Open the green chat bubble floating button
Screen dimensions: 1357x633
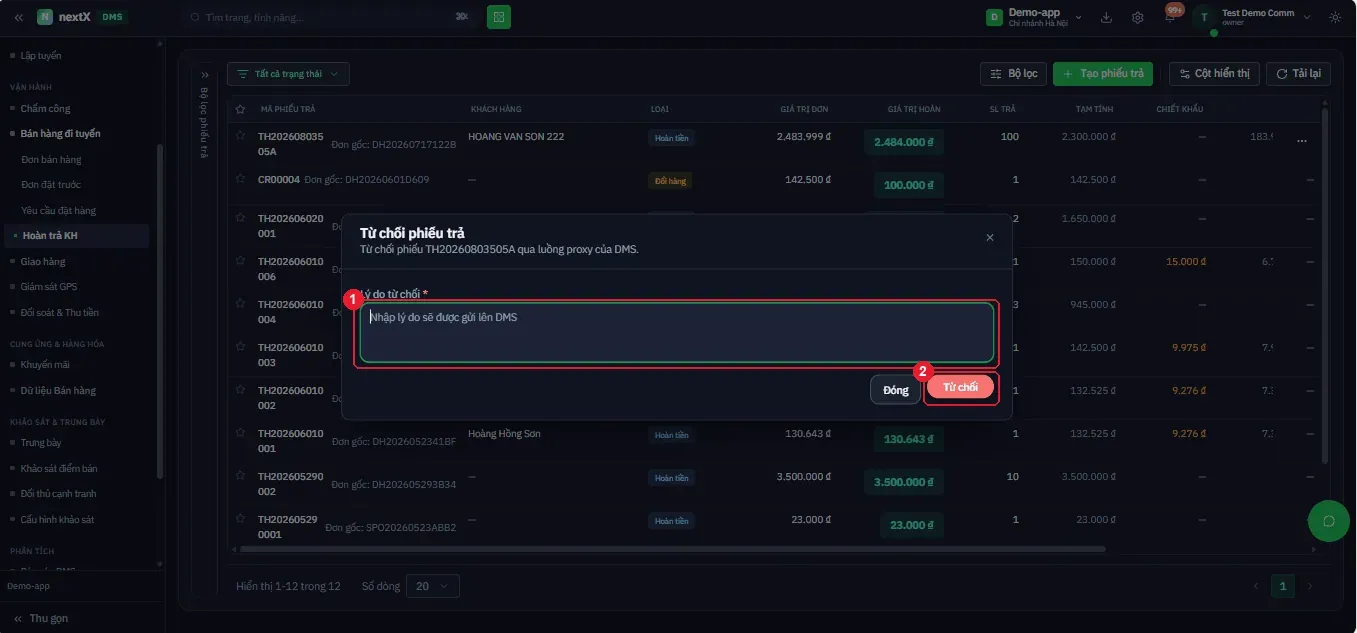[1329, 520]
